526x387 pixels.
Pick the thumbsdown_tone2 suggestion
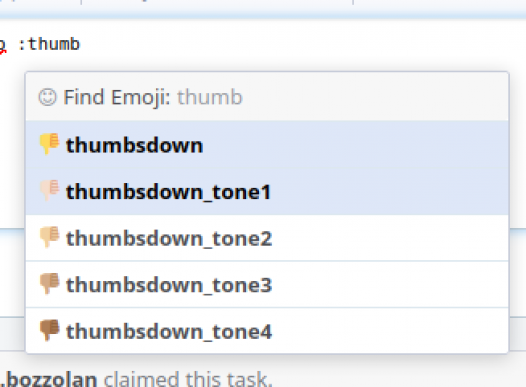(267, 238)
